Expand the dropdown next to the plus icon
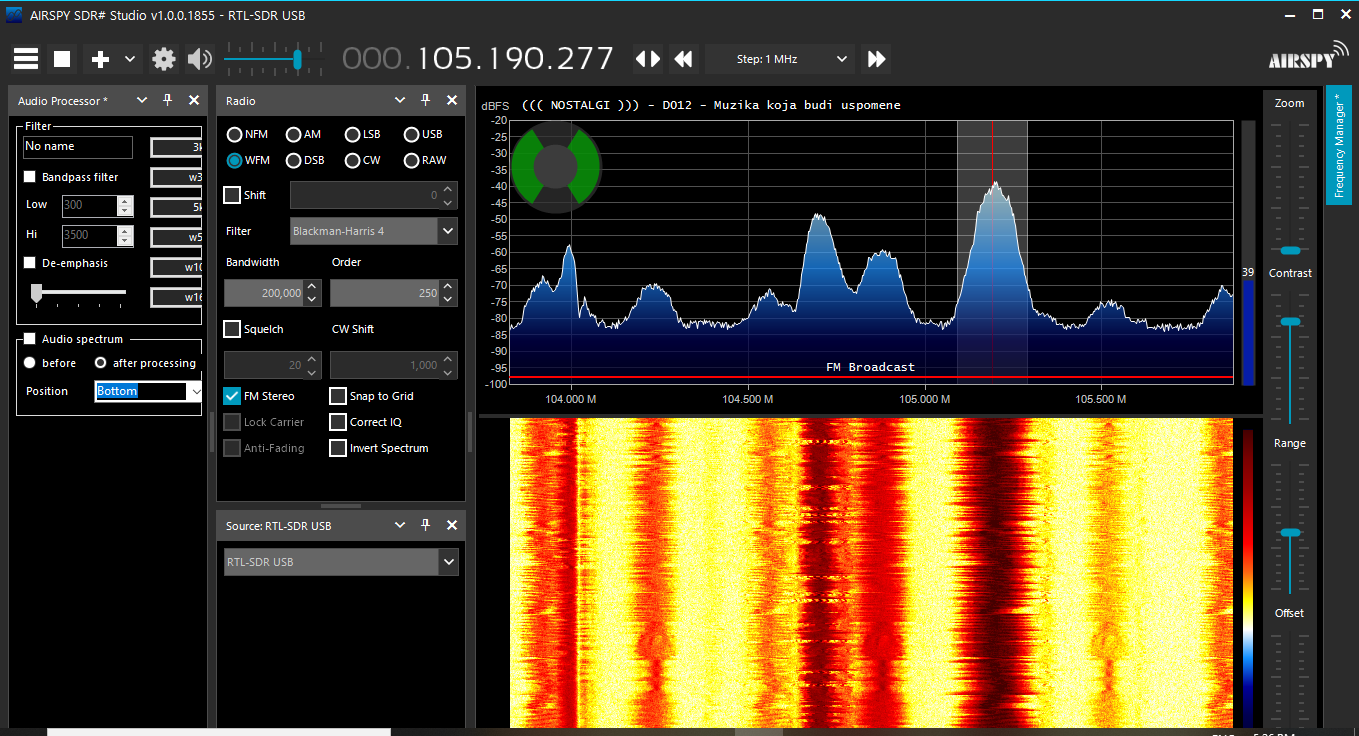 tap(130, 59)
